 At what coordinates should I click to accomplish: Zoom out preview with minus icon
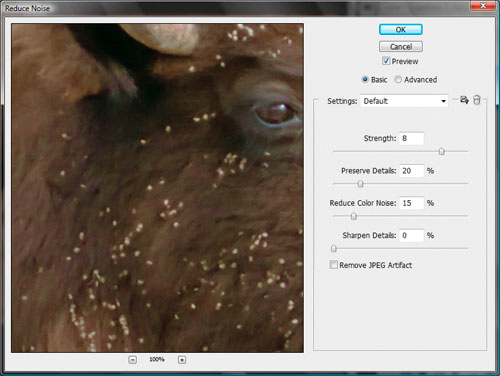133,360
